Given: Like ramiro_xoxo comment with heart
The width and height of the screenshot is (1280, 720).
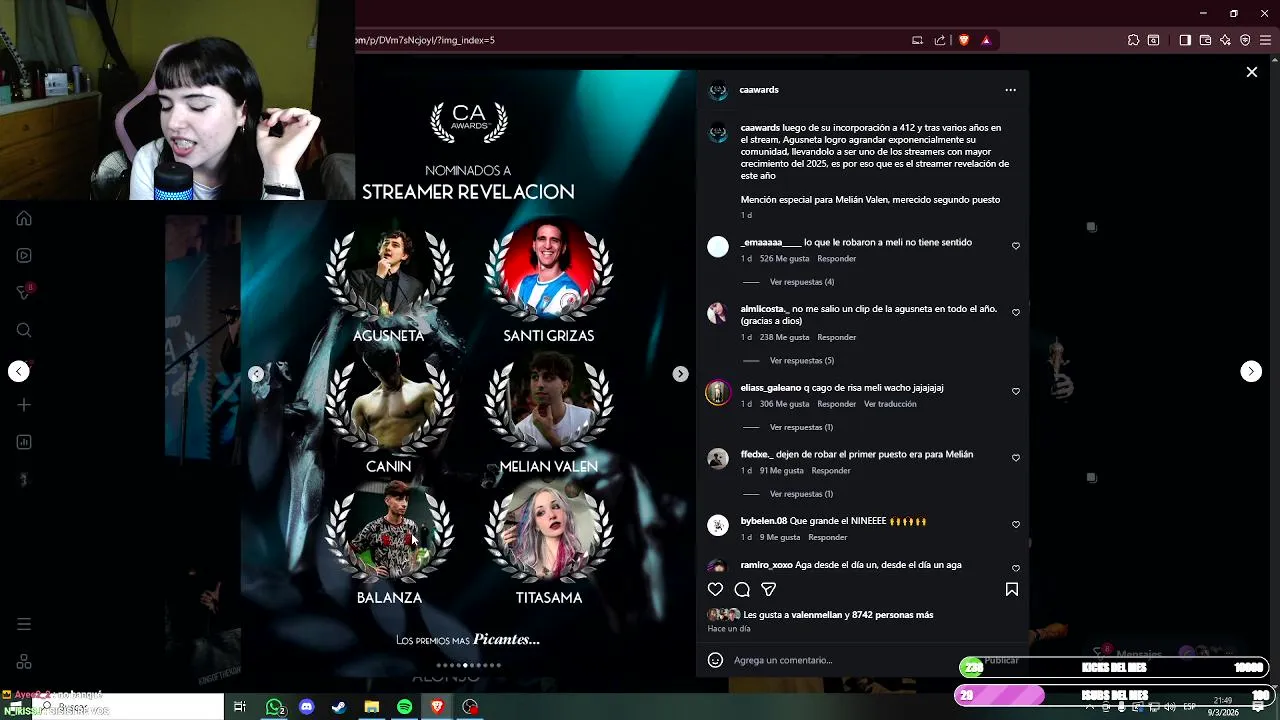Looking at the screenshot, I should 1015,569.
